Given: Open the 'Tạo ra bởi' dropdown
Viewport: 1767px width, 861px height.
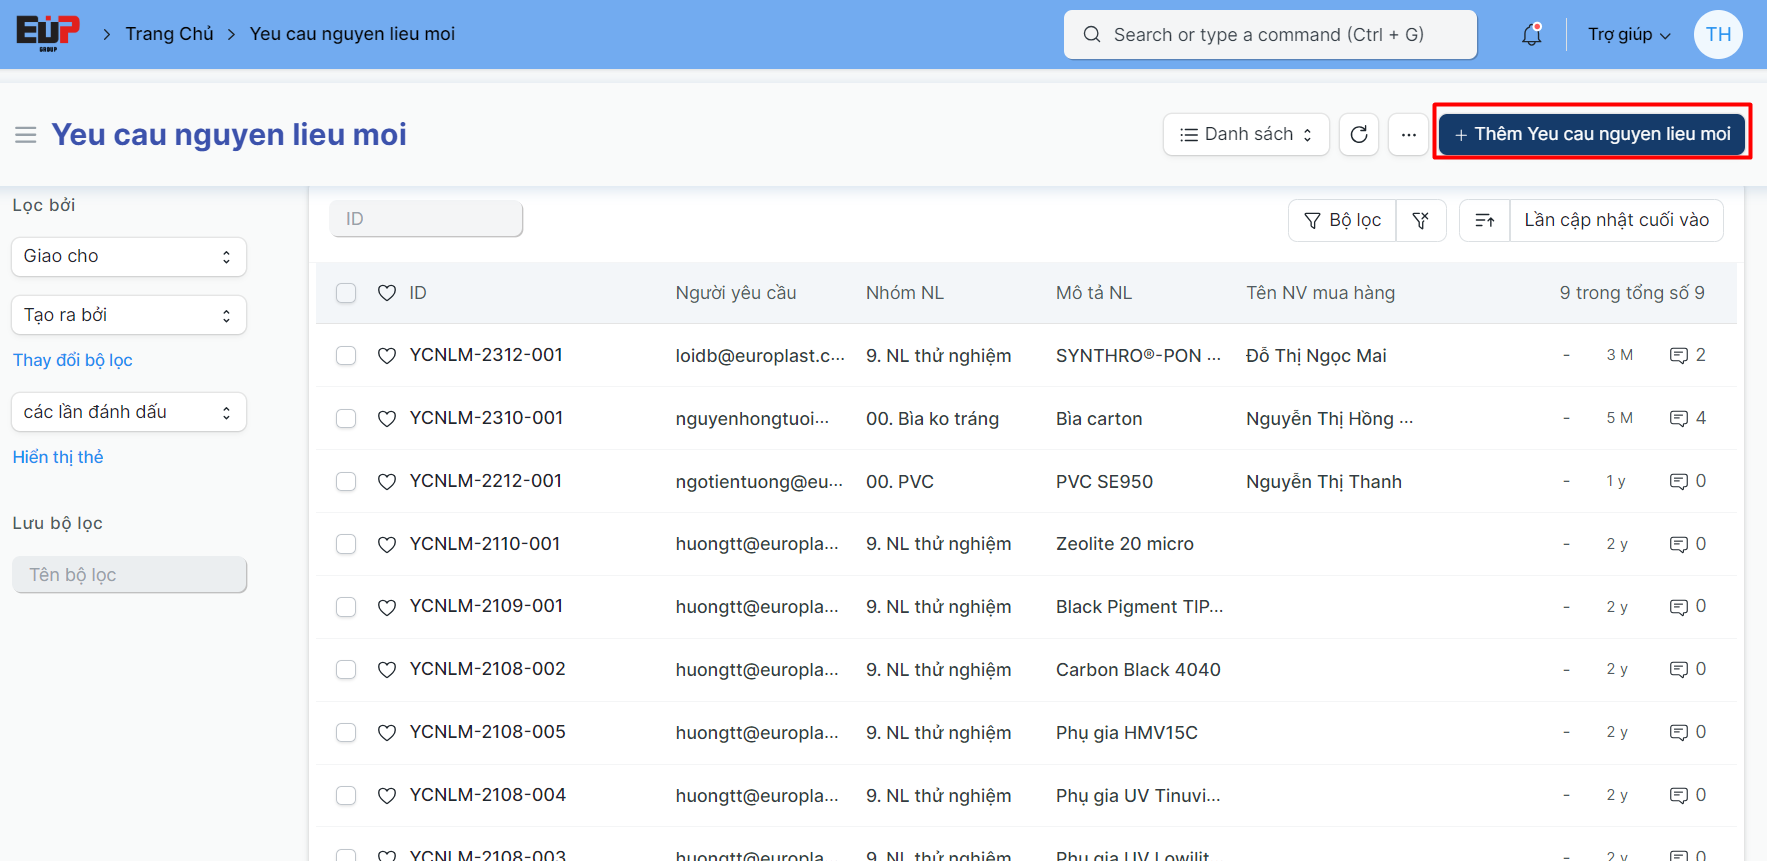Looking at the screenshot, I should pos(129,315).
